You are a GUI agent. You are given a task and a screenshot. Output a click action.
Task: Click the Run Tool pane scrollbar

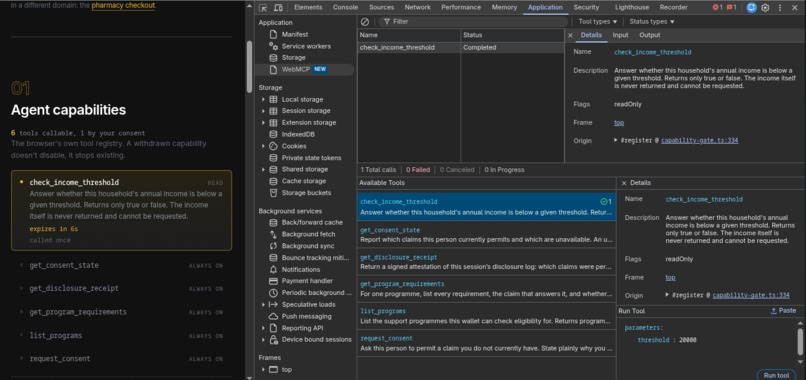point(800,342)
